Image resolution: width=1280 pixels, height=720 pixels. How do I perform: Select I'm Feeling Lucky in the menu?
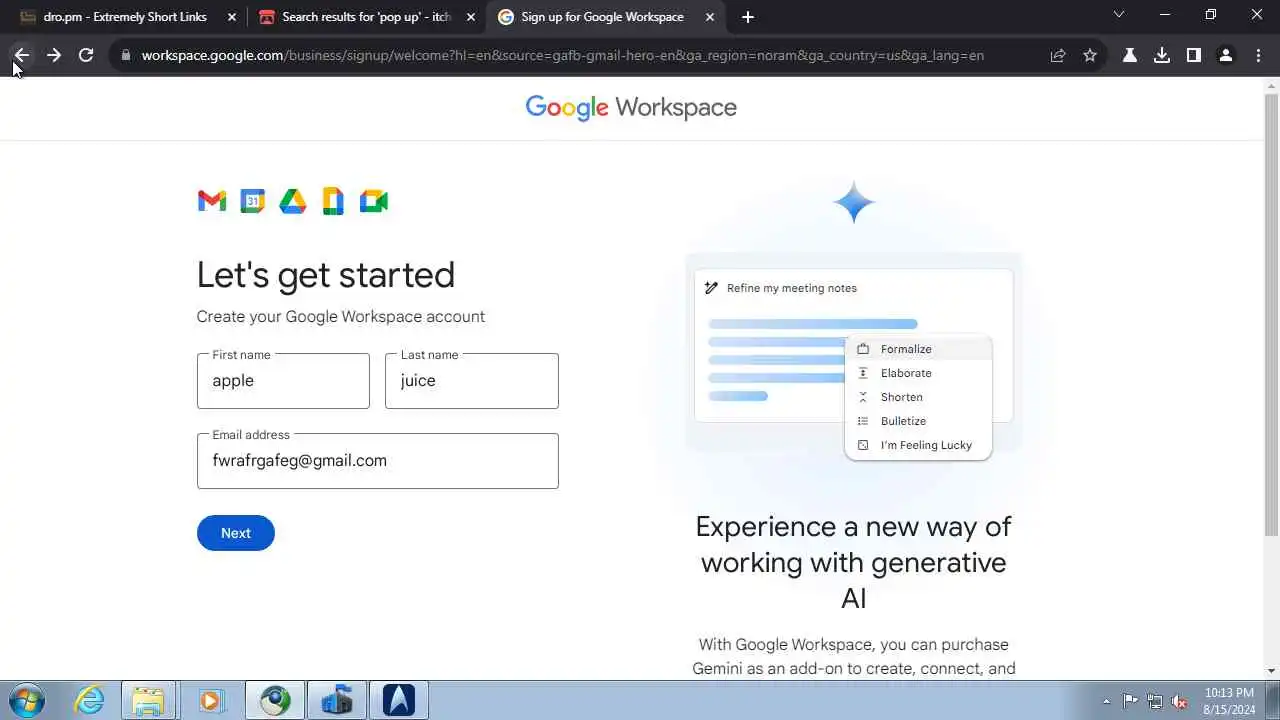[918, 445]
